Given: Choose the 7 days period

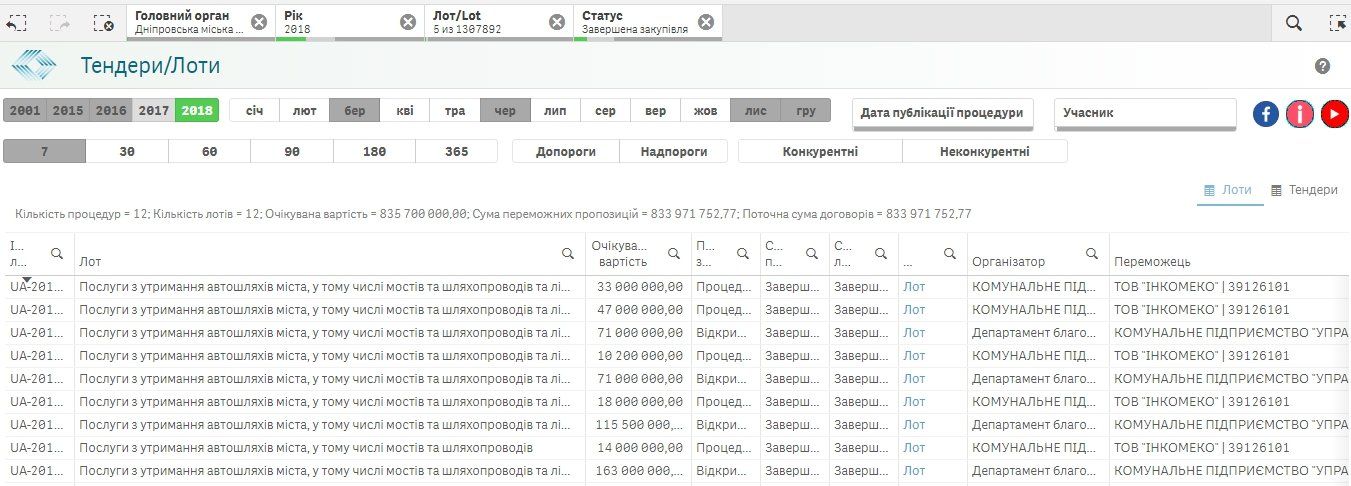Looking at the screenshot, I should [45, 152].
